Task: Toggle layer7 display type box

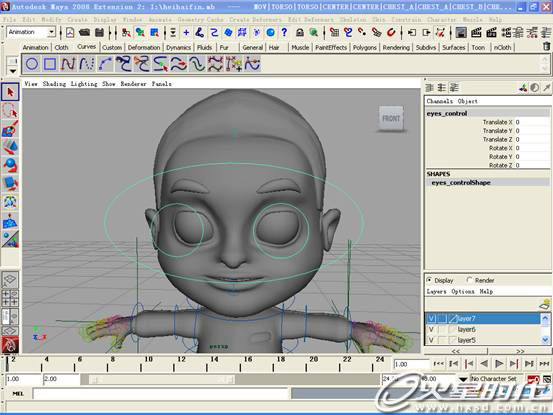Action: click(442, 318)
